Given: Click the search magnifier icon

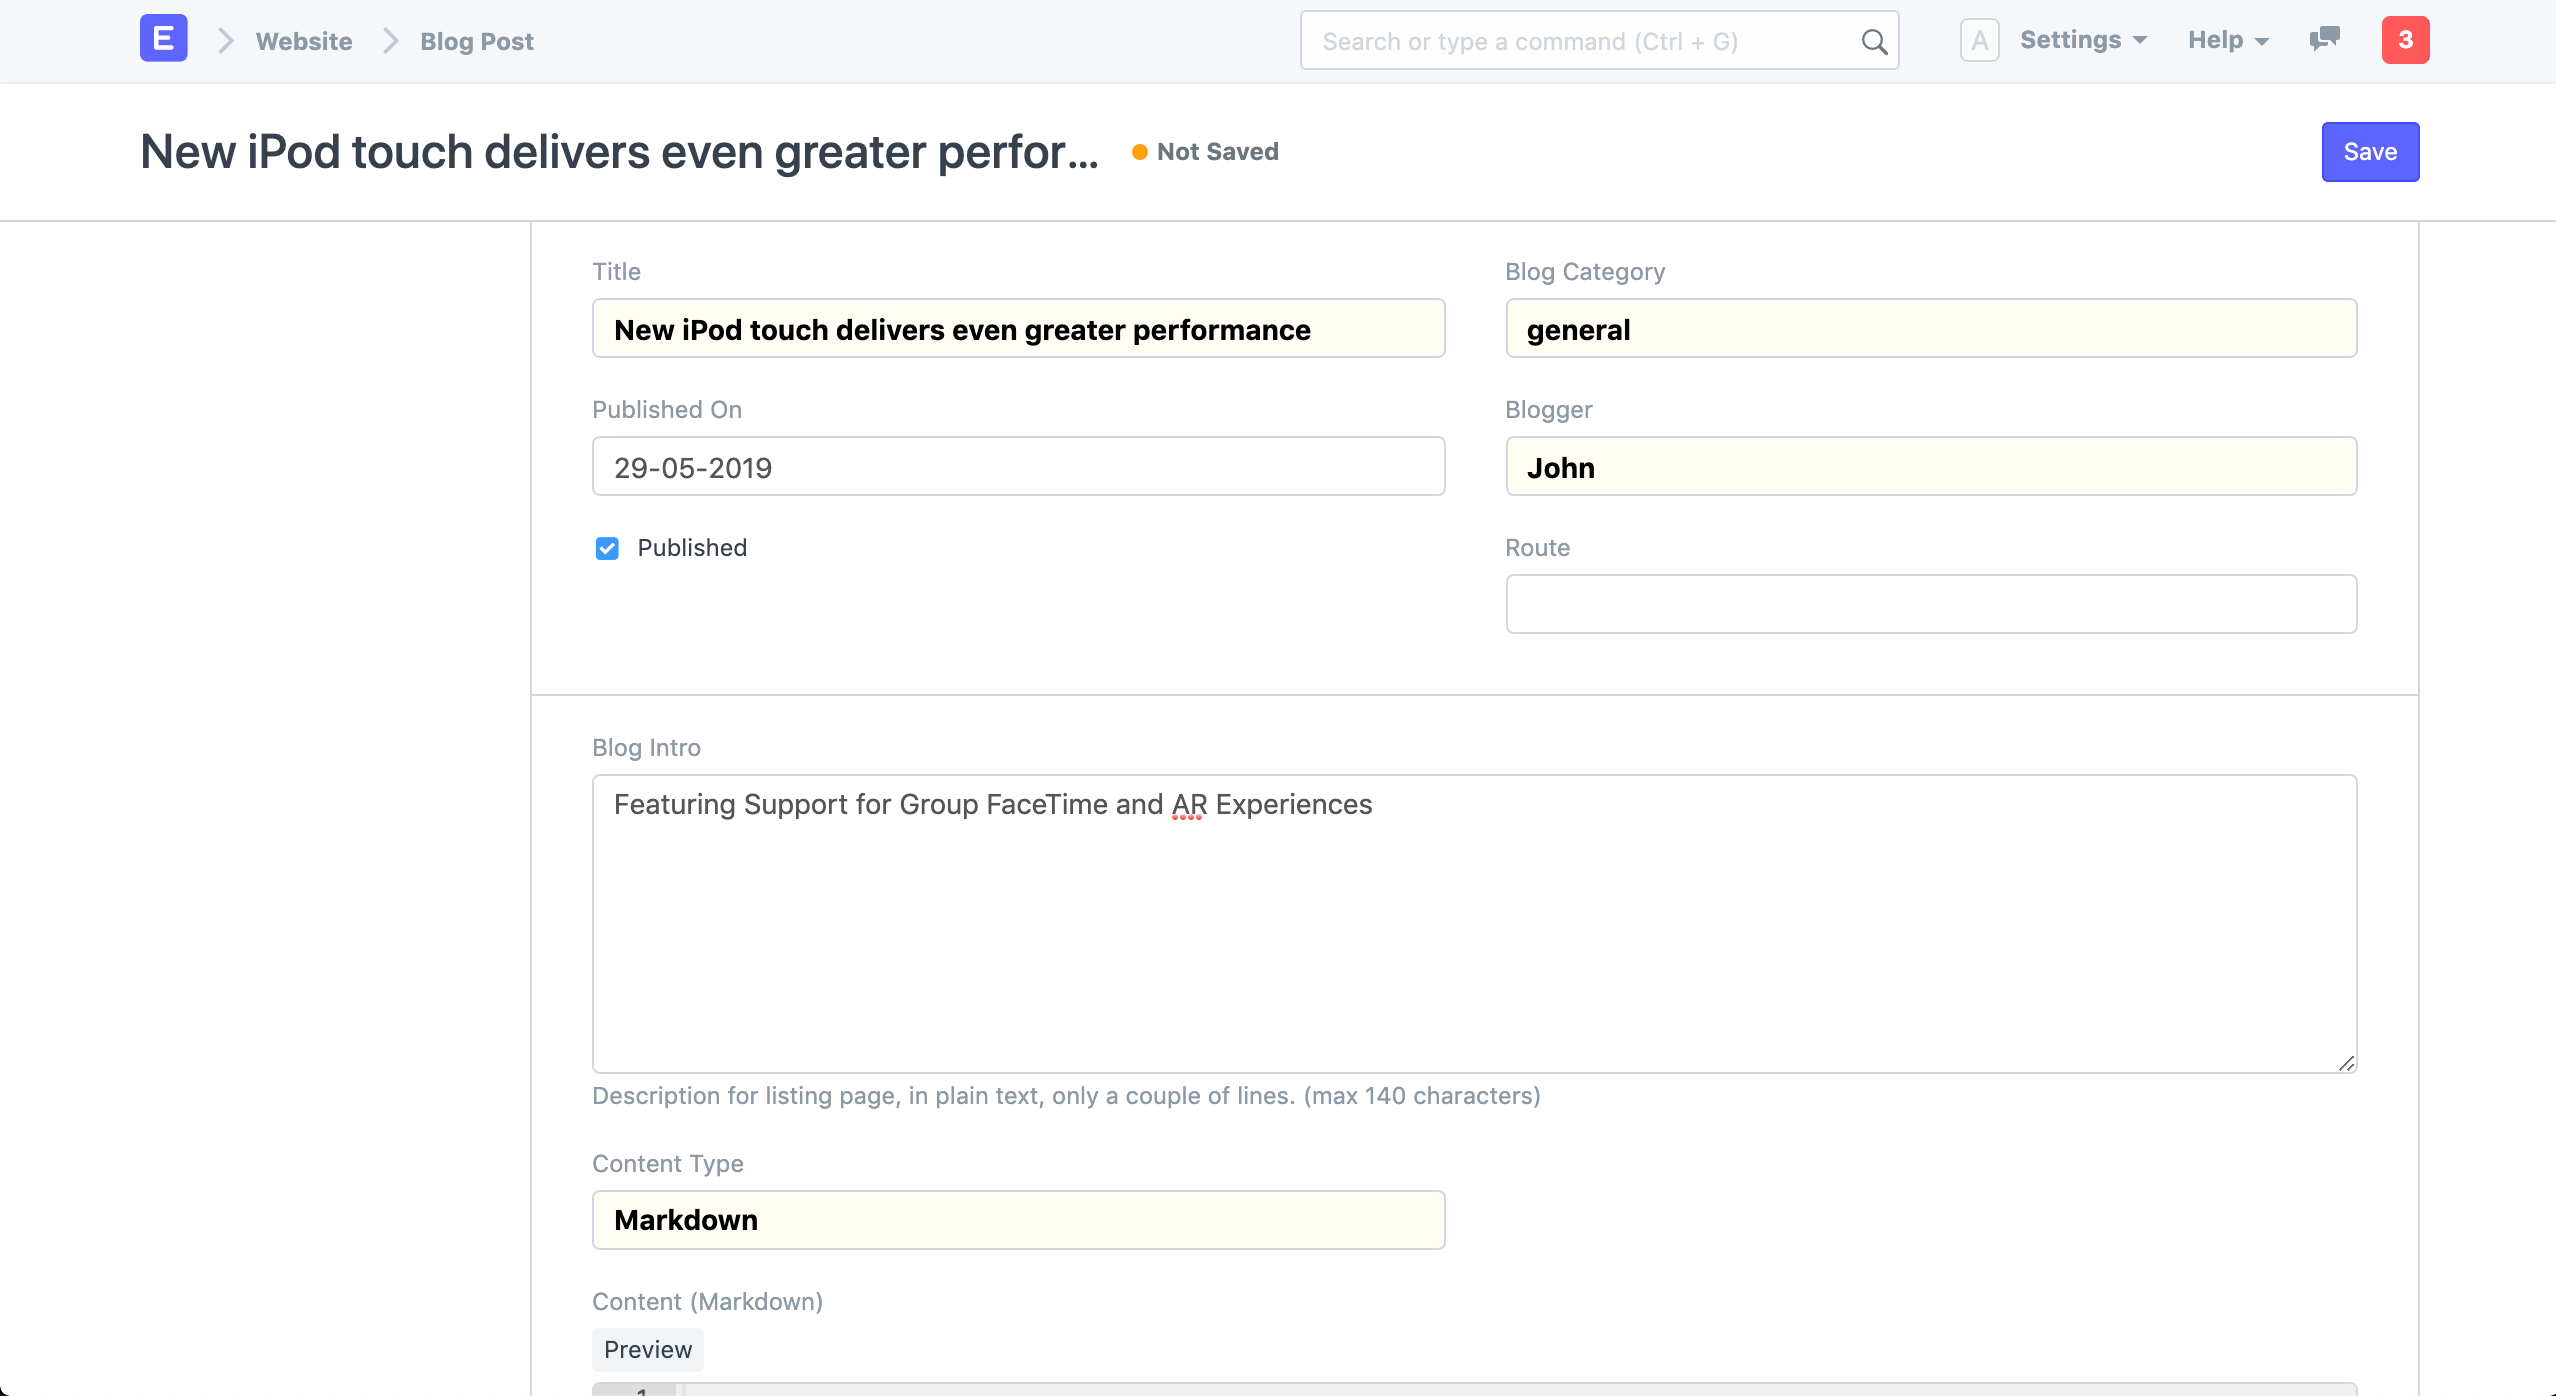Looking at the screenshot, I should (1874, 42).
